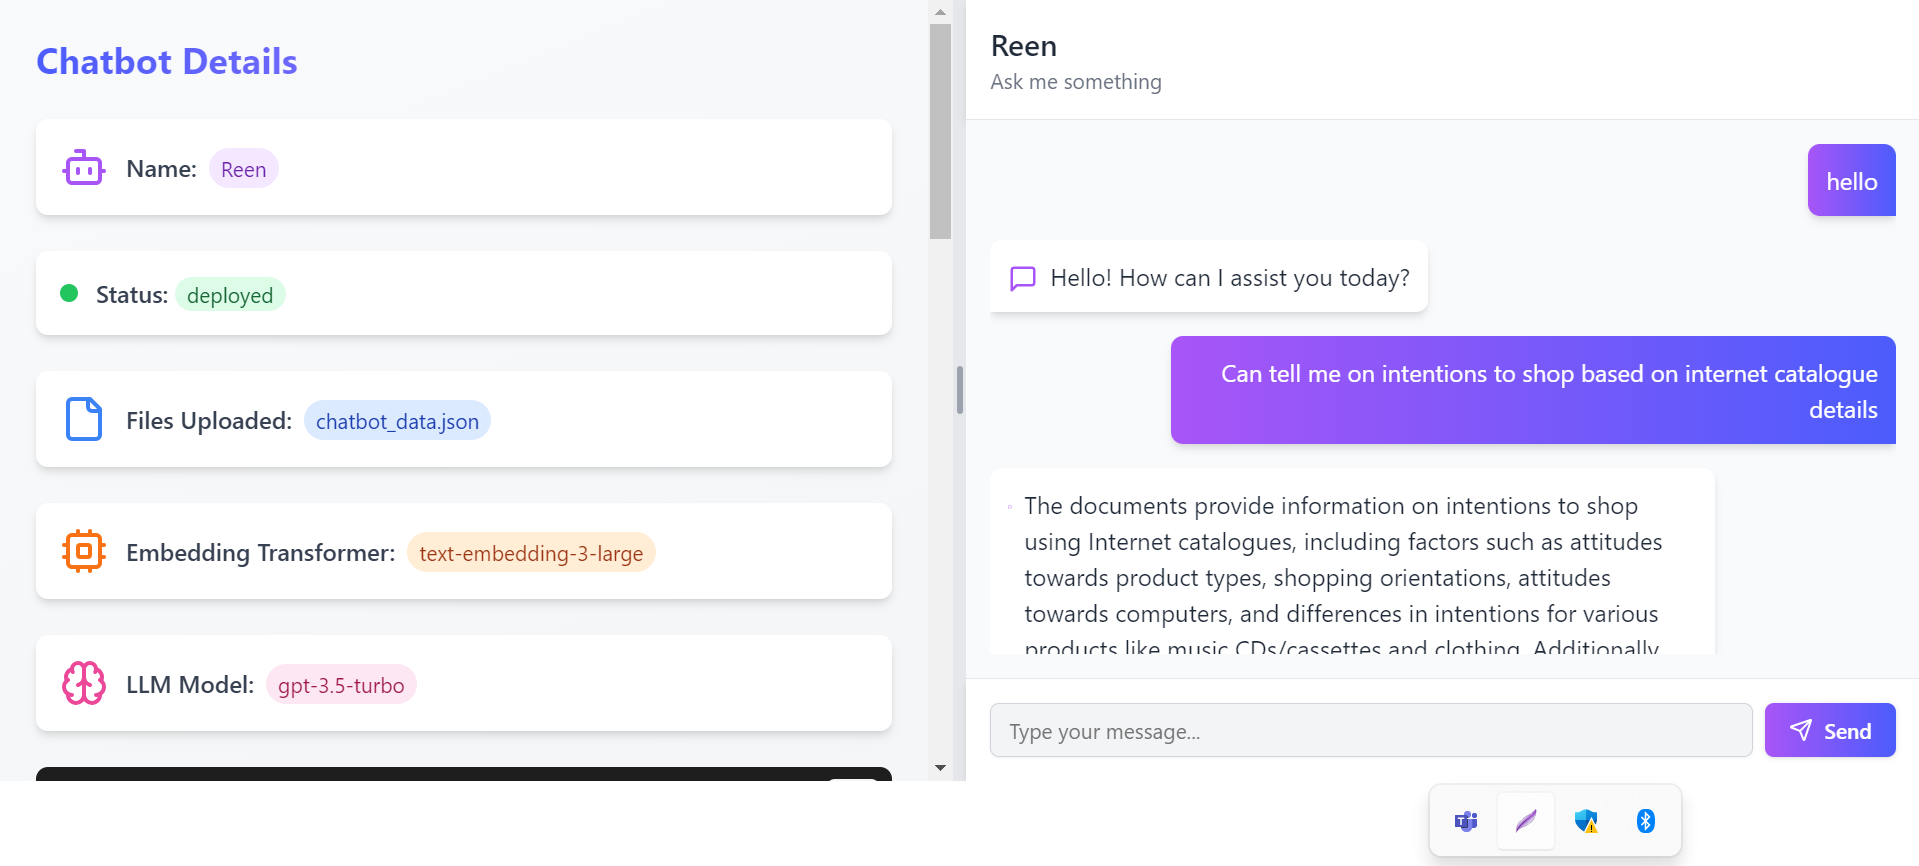
Task: Click the details panel scrollbar down arrow
Action: [940, 768]
